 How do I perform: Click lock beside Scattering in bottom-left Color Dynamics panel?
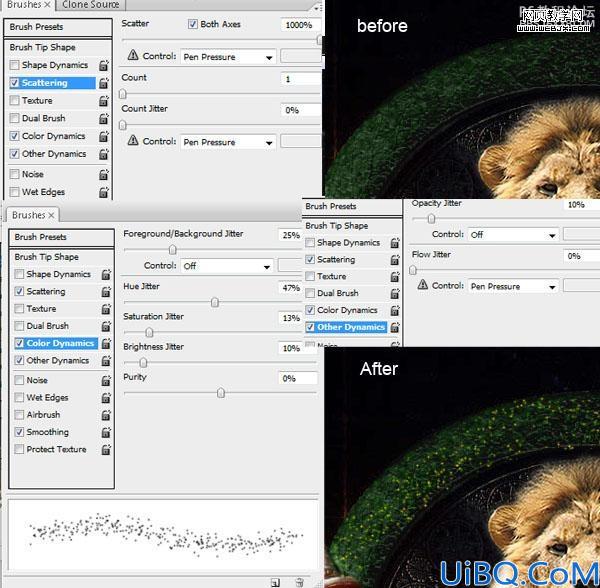tap(106, 292)
